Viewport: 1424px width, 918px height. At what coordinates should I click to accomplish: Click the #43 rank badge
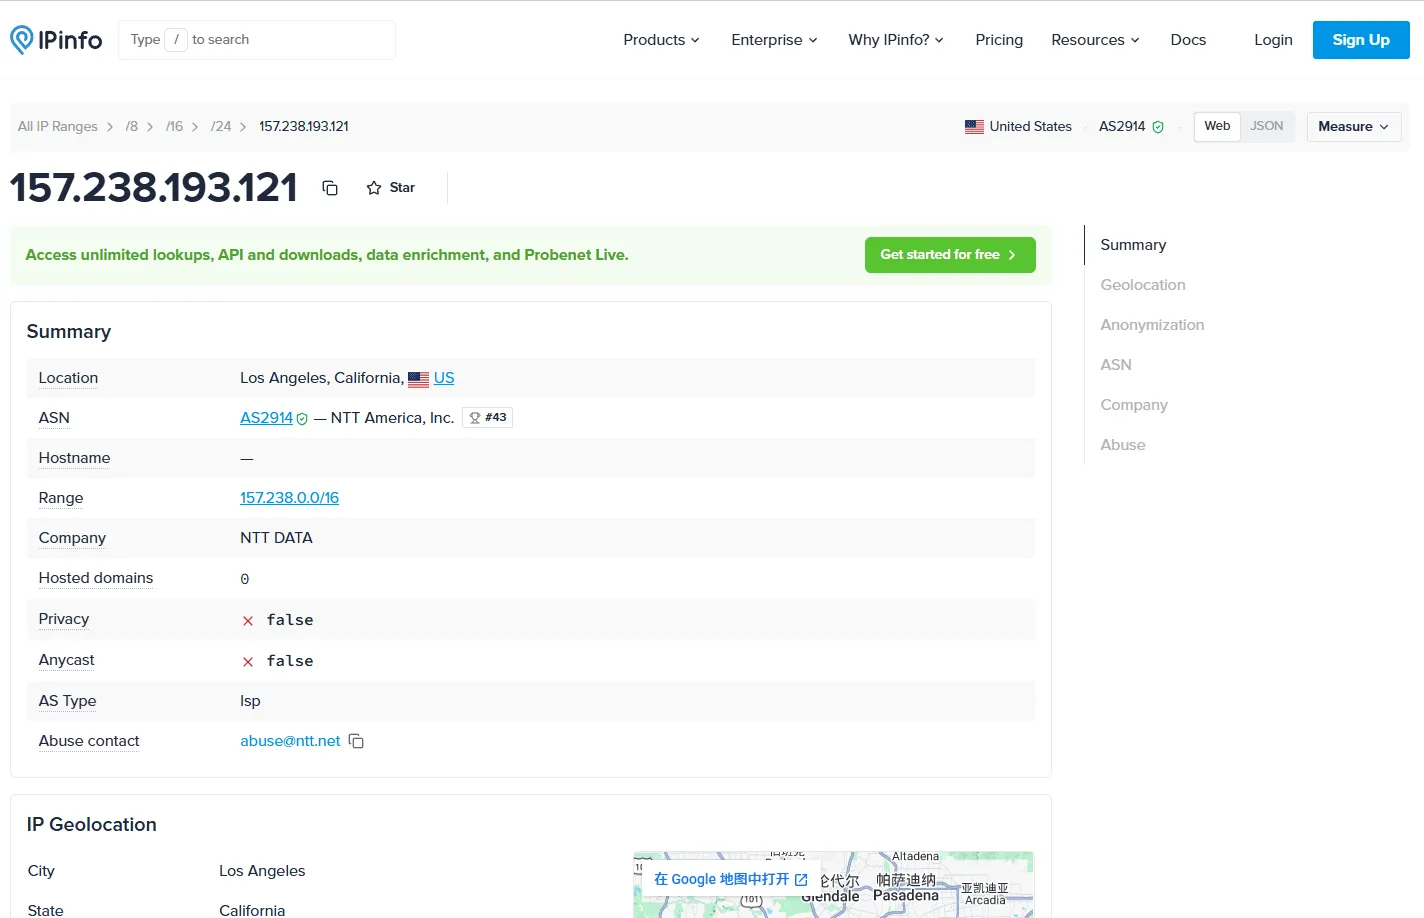(x=488, y=418)
